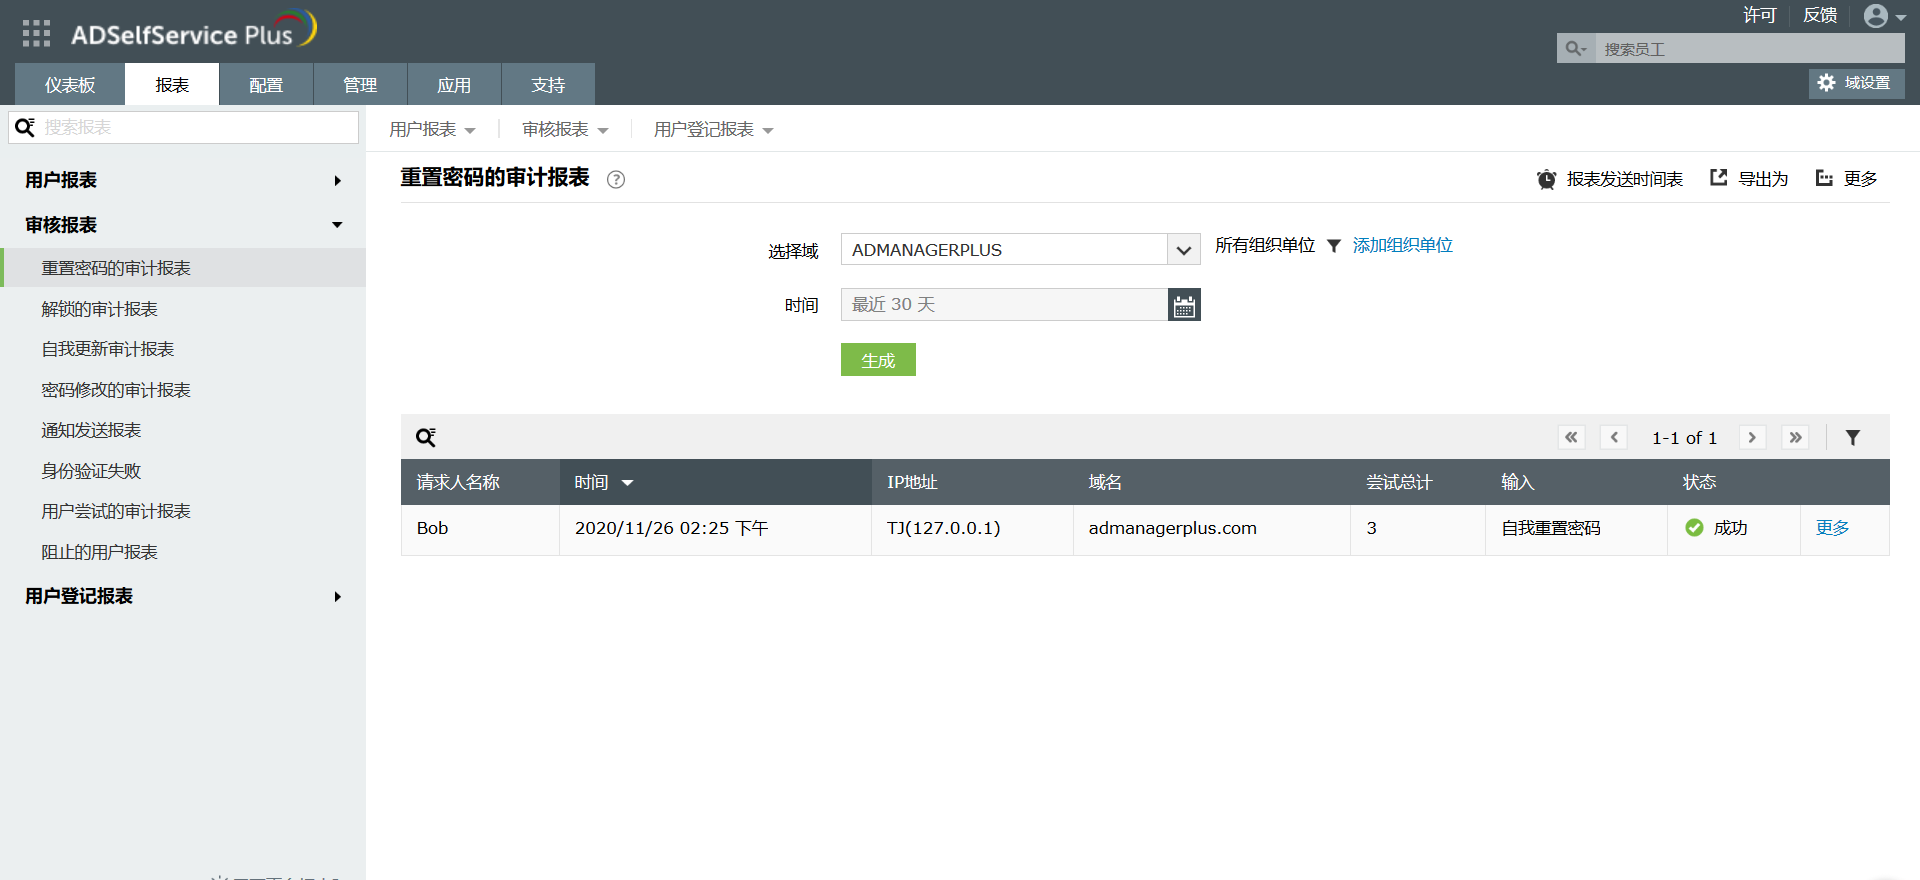Click the 域设置 button
This screenshot has height=880, width=1920.
(x=1856, y=83)
